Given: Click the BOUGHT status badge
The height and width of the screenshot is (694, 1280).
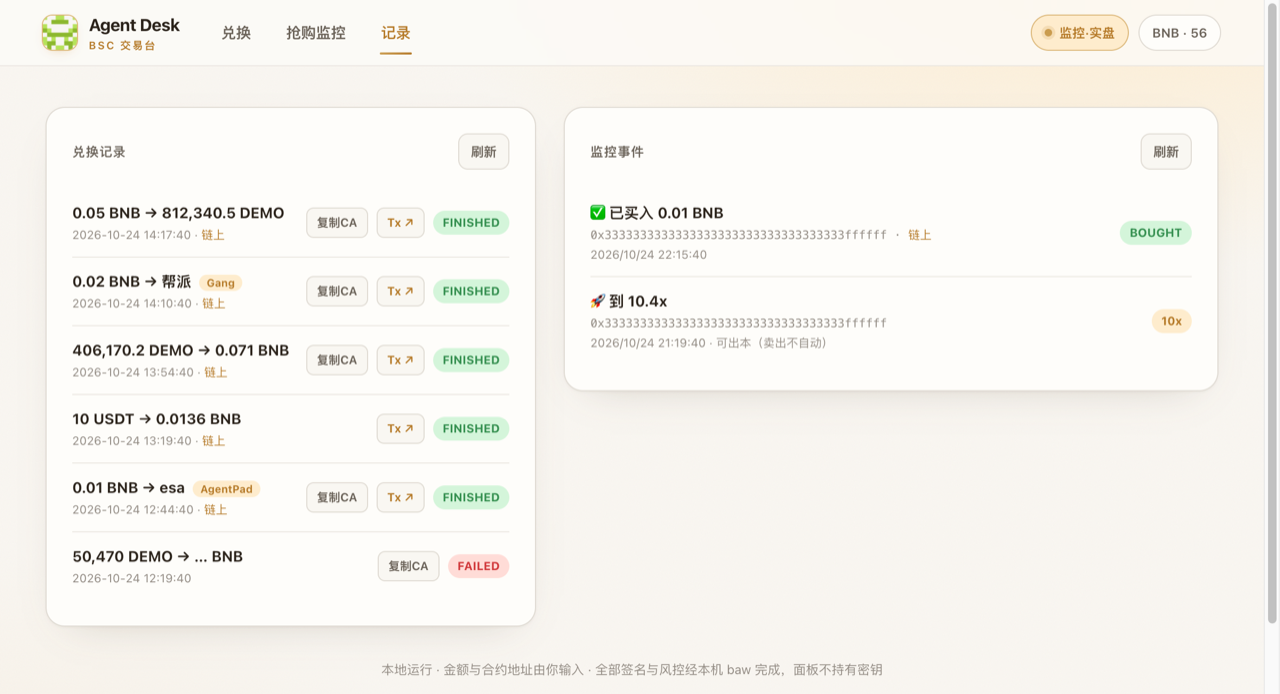Looking at the screenshot, I should tap(1155, 233).
